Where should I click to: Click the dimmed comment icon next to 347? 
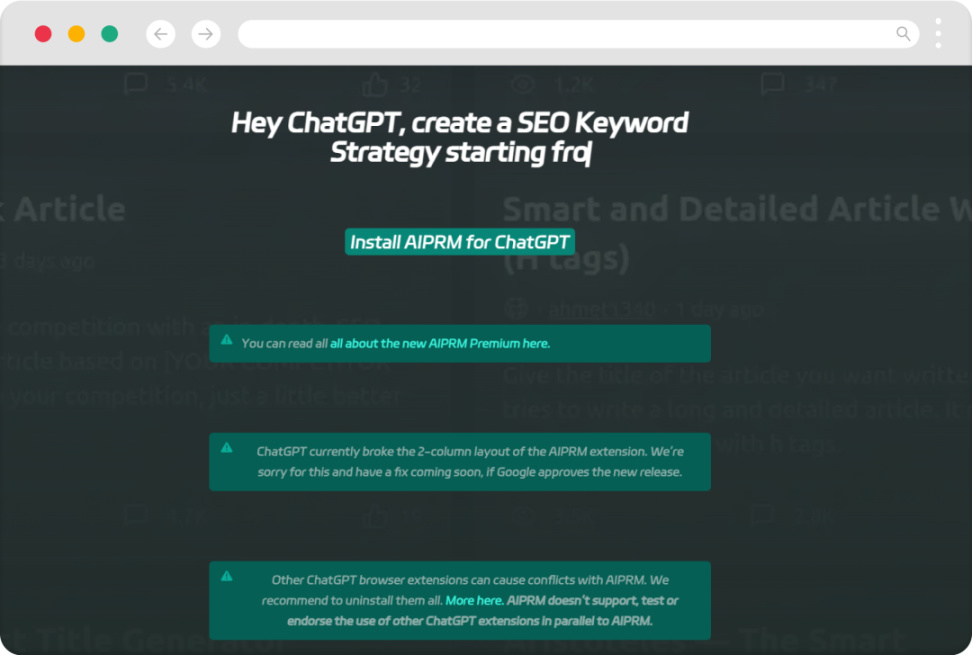772,83
